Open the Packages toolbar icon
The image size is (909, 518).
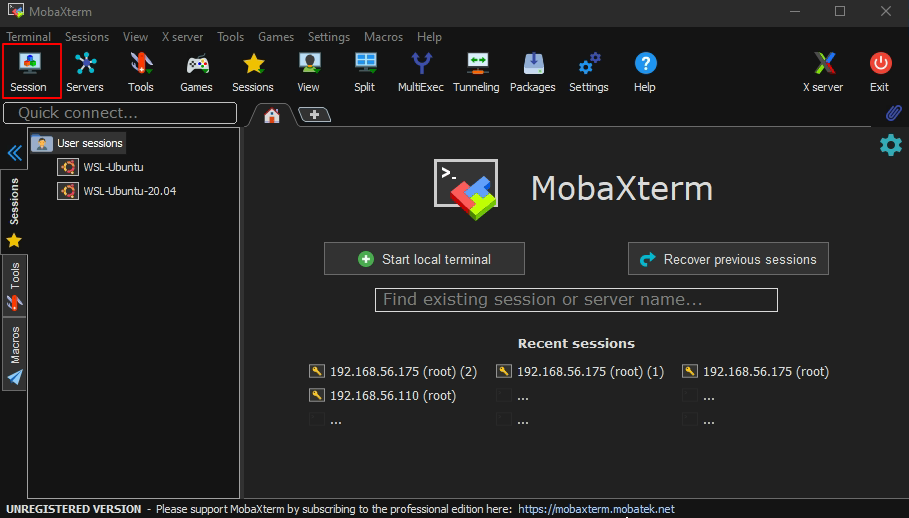coord(533,71)
